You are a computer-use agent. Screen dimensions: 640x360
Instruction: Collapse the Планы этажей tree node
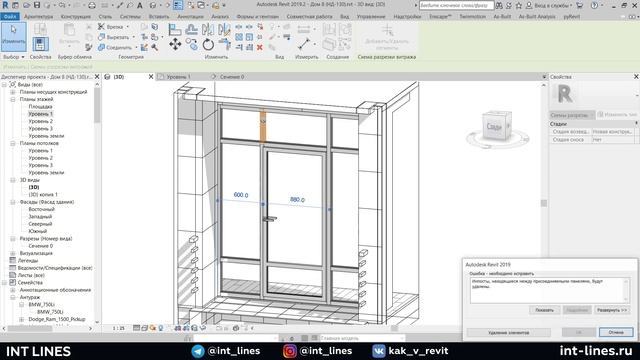click(13, 99)
